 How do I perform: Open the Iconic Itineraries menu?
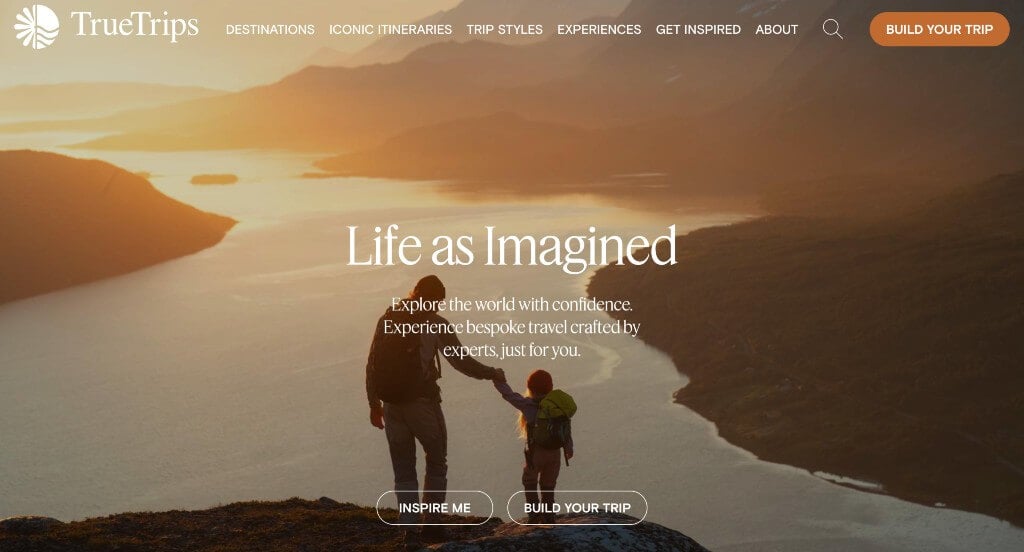point(390,29)
